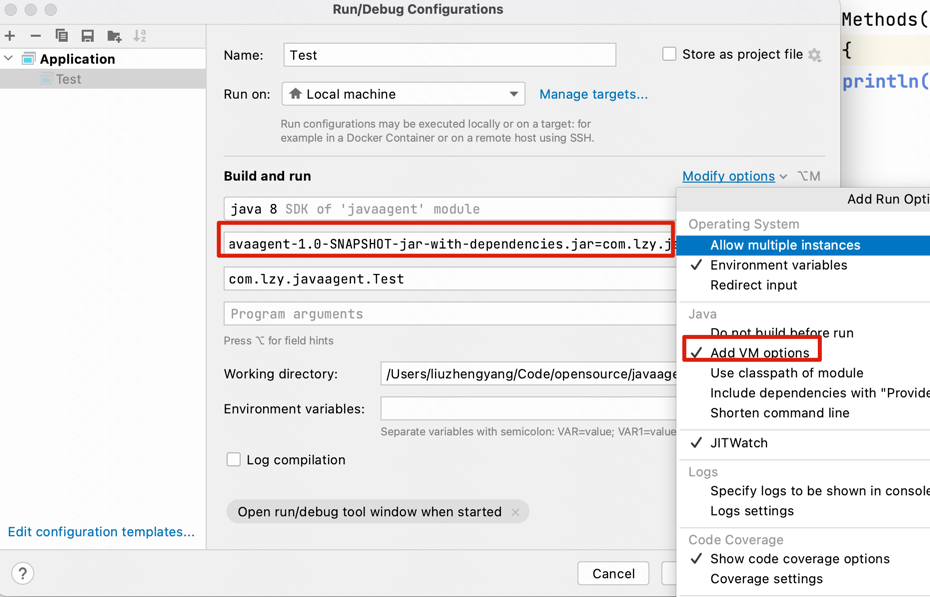Viewport: 930px width, 597px height.
Task: Collapse the Application tree node
Action: pyautogui.click(x=8, y=58)
